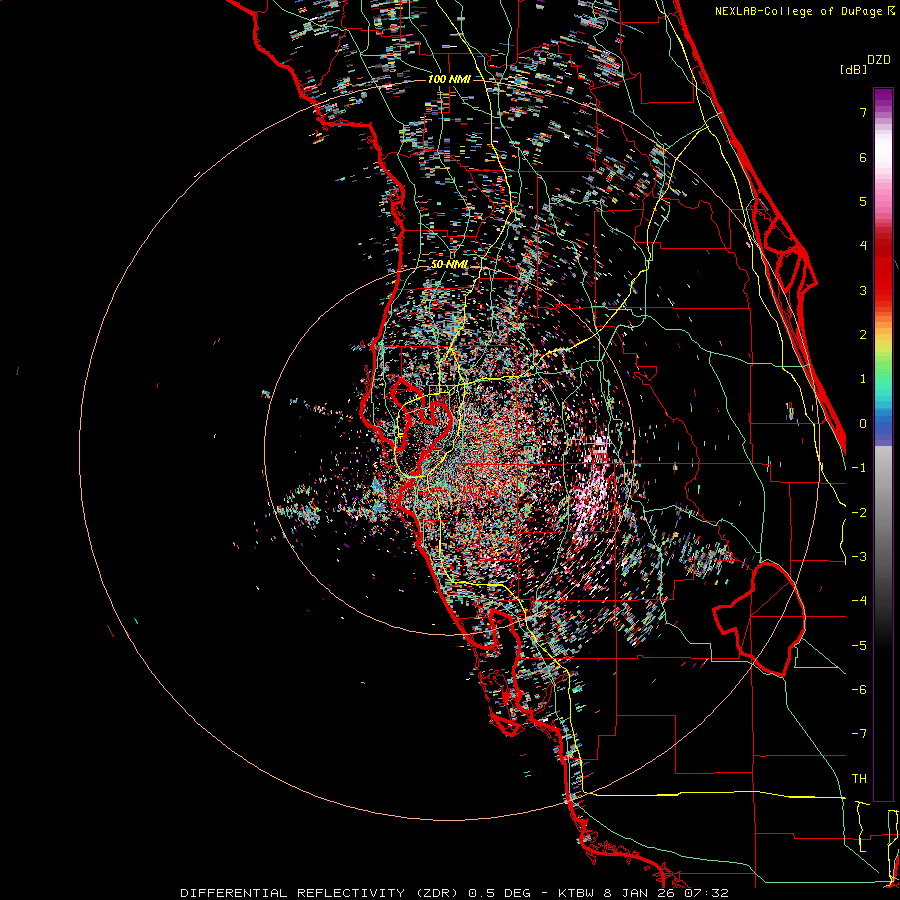Click the [dB] unit label
Screen dimensions: 900x900
tap(853, 69)
